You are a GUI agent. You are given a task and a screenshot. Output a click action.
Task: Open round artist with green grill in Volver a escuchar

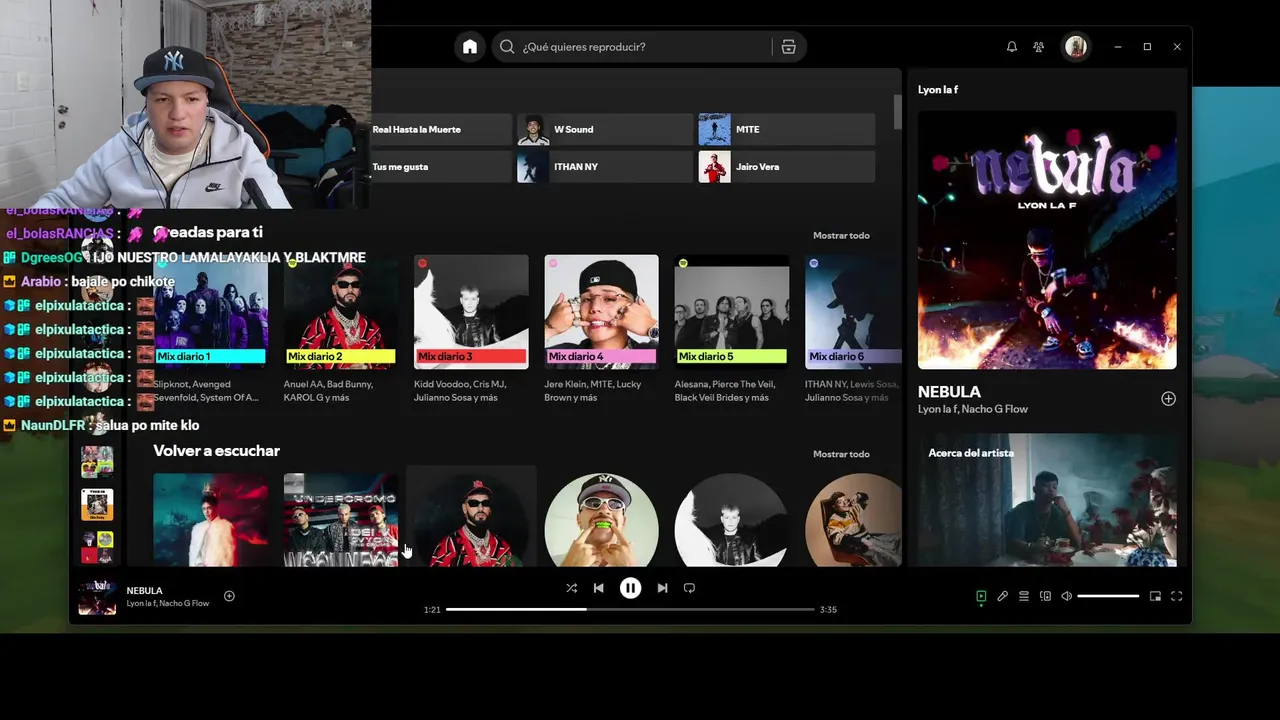point(601,520)
